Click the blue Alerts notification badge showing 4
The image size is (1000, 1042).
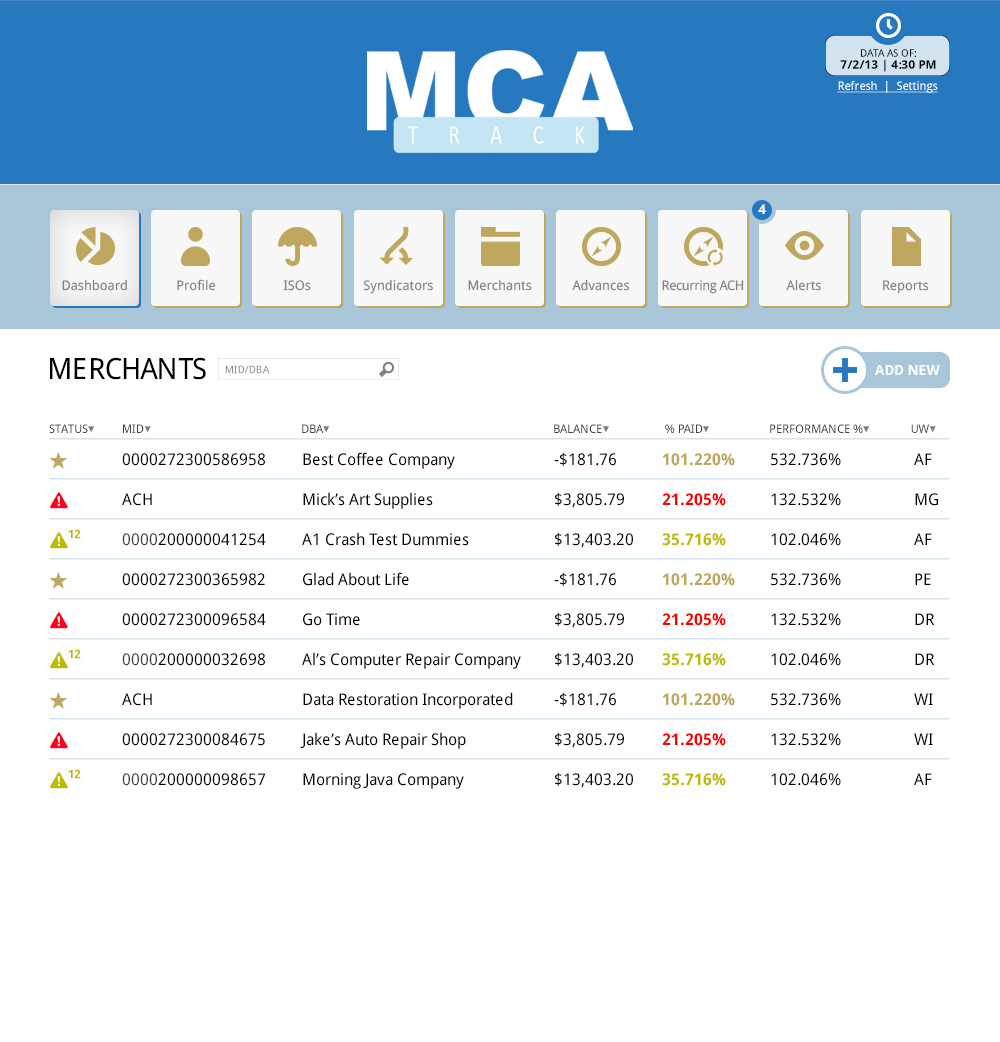coord(762,210)
